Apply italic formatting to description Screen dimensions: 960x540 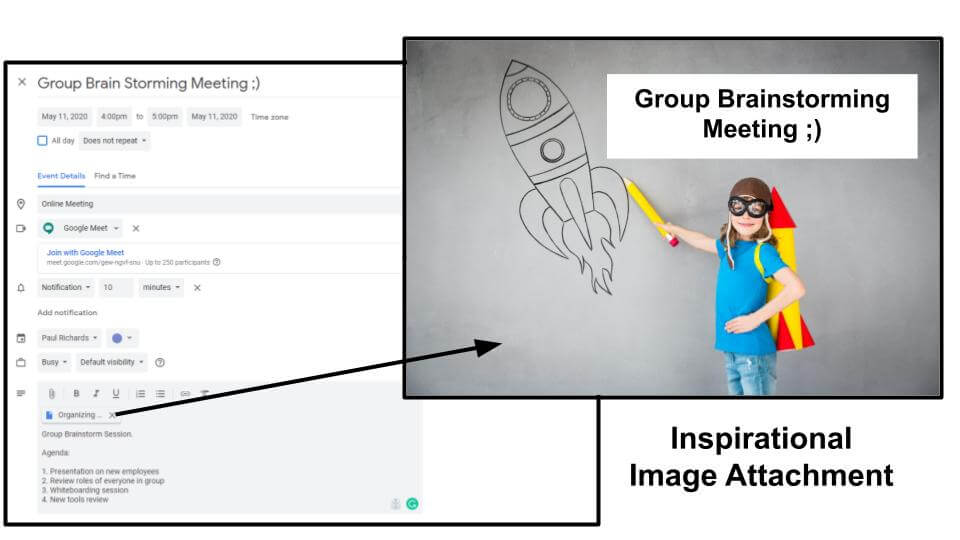(96, 394)
